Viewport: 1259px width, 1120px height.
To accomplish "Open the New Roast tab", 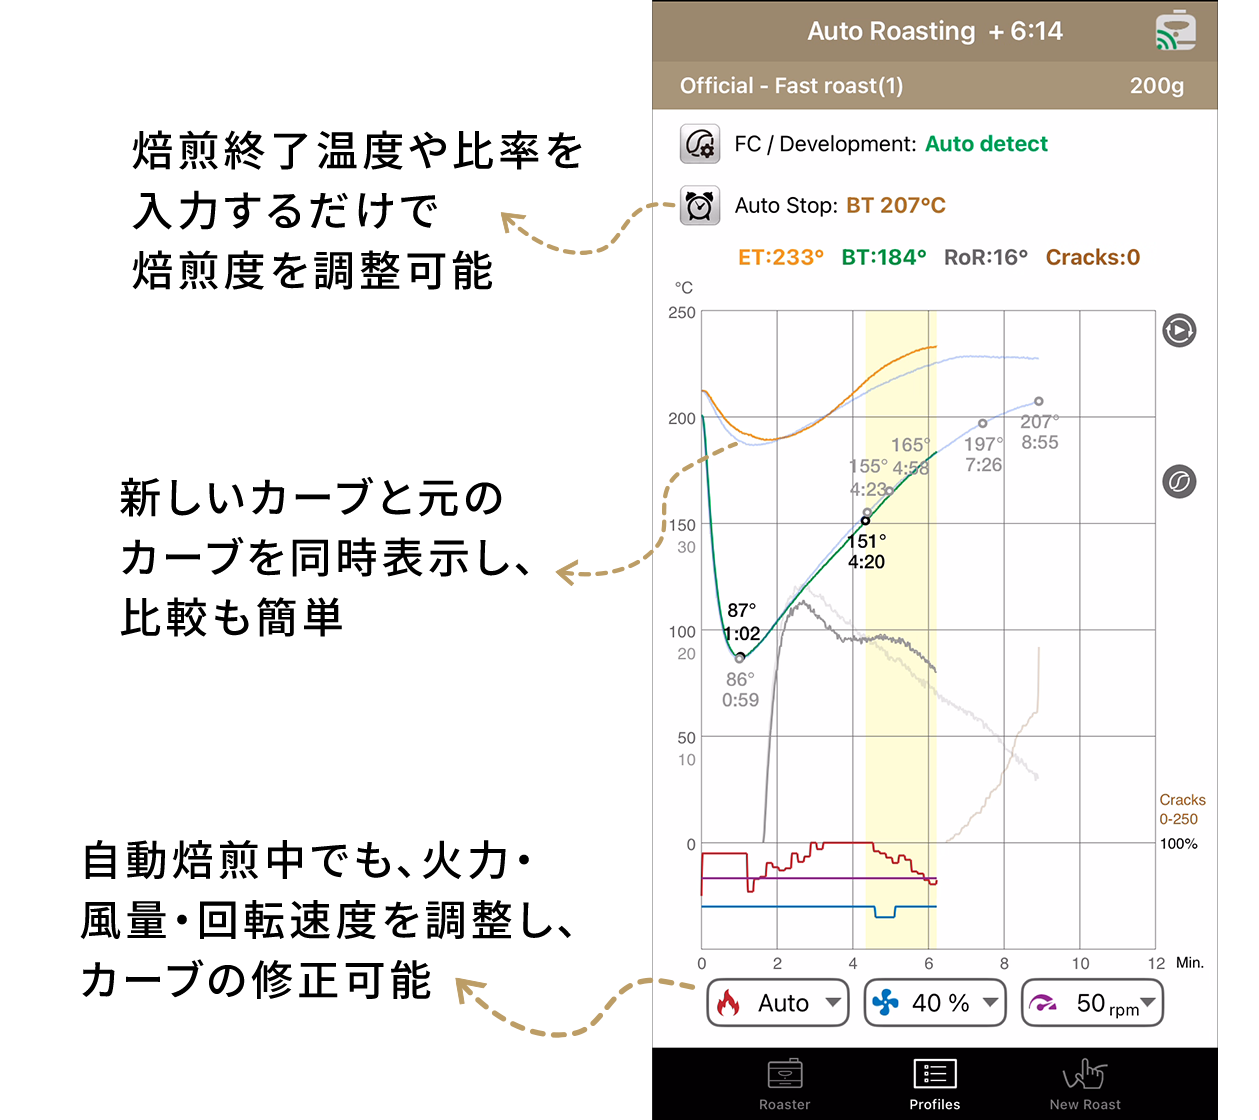I will pyautogui.click(x=1085, y=1084).
